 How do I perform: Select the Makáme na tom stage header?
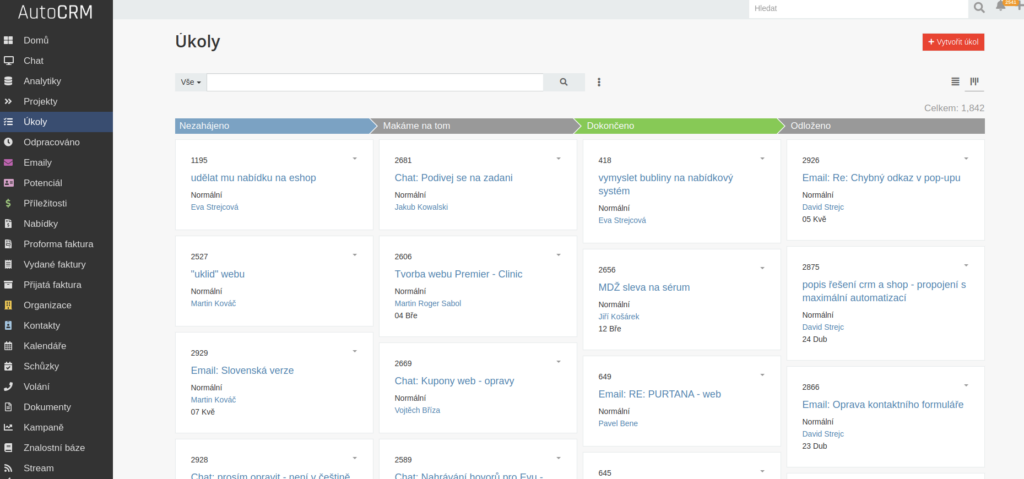(476, 125)
